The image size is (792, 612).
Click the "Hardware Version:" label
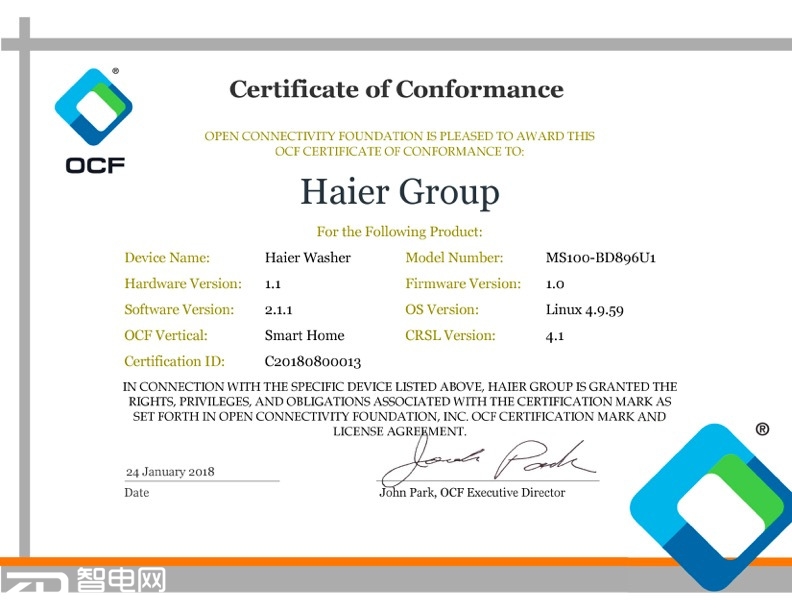(183, 283)
